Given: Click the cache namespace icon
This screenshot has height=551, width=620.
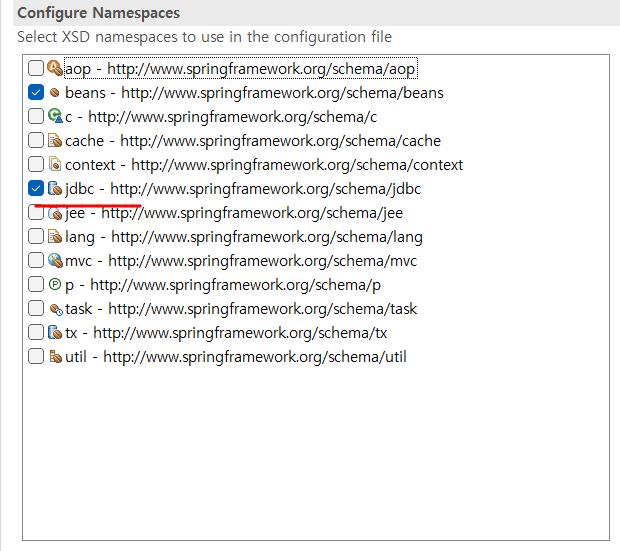Looking at the screenshot, I should pyautogui.click(x=55, y=140).
